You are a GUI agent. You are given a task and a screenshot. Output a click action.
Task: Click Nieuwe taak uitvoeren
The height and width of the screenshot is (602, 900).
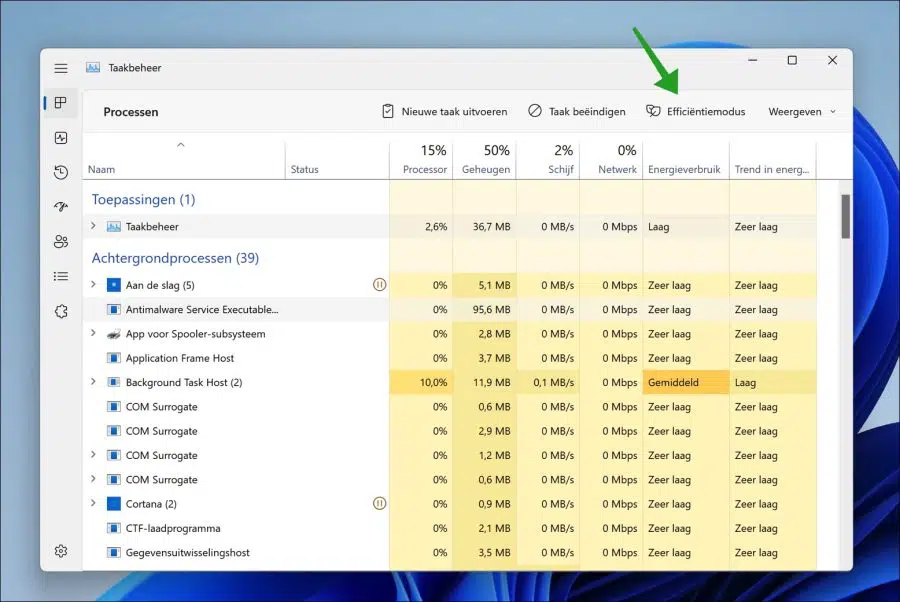click(x=445, y=111)
